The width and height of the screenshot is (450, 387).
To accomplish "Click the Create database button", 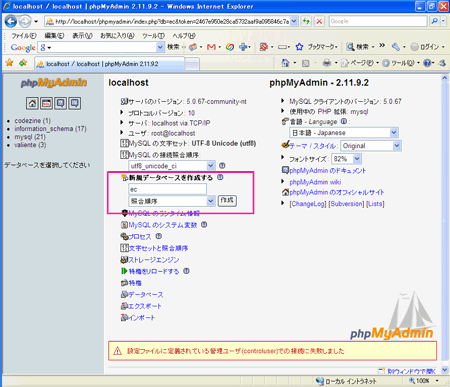I will tap(227, 200).
